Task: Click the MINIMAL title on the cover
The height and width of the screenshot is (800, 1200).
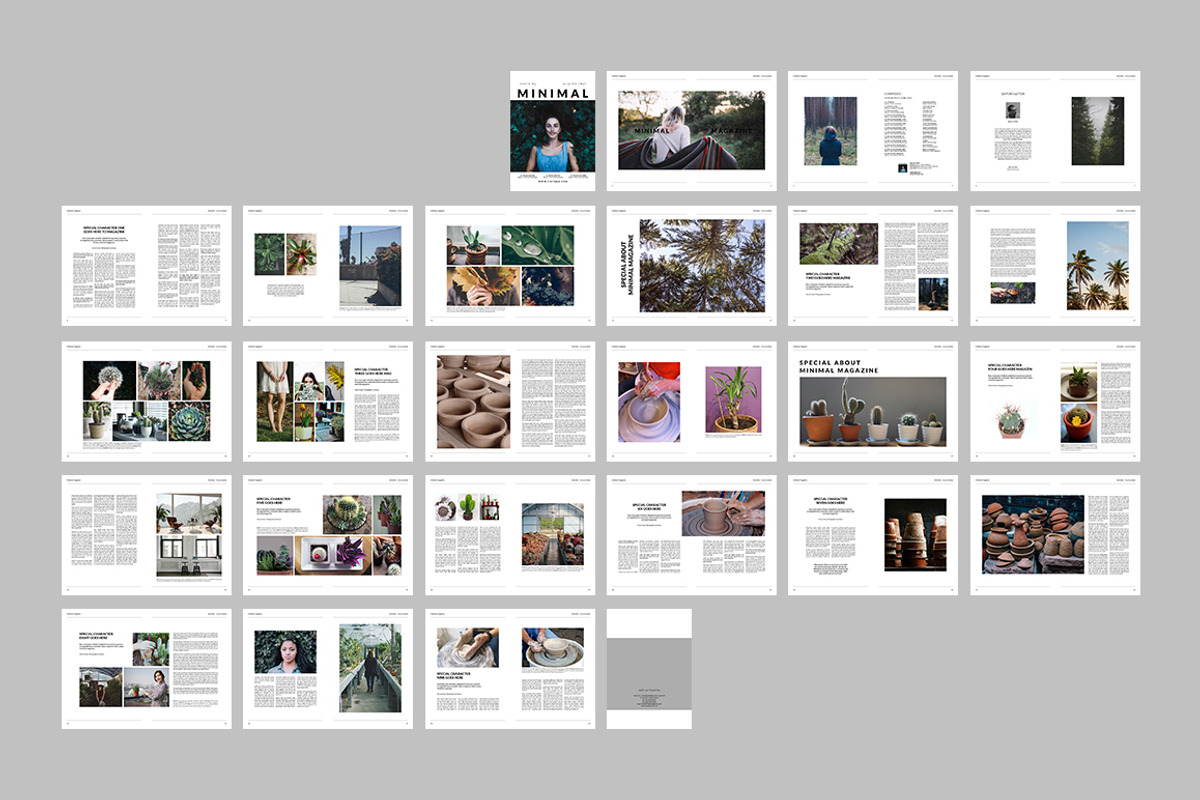Action: (x=552, y=93)
